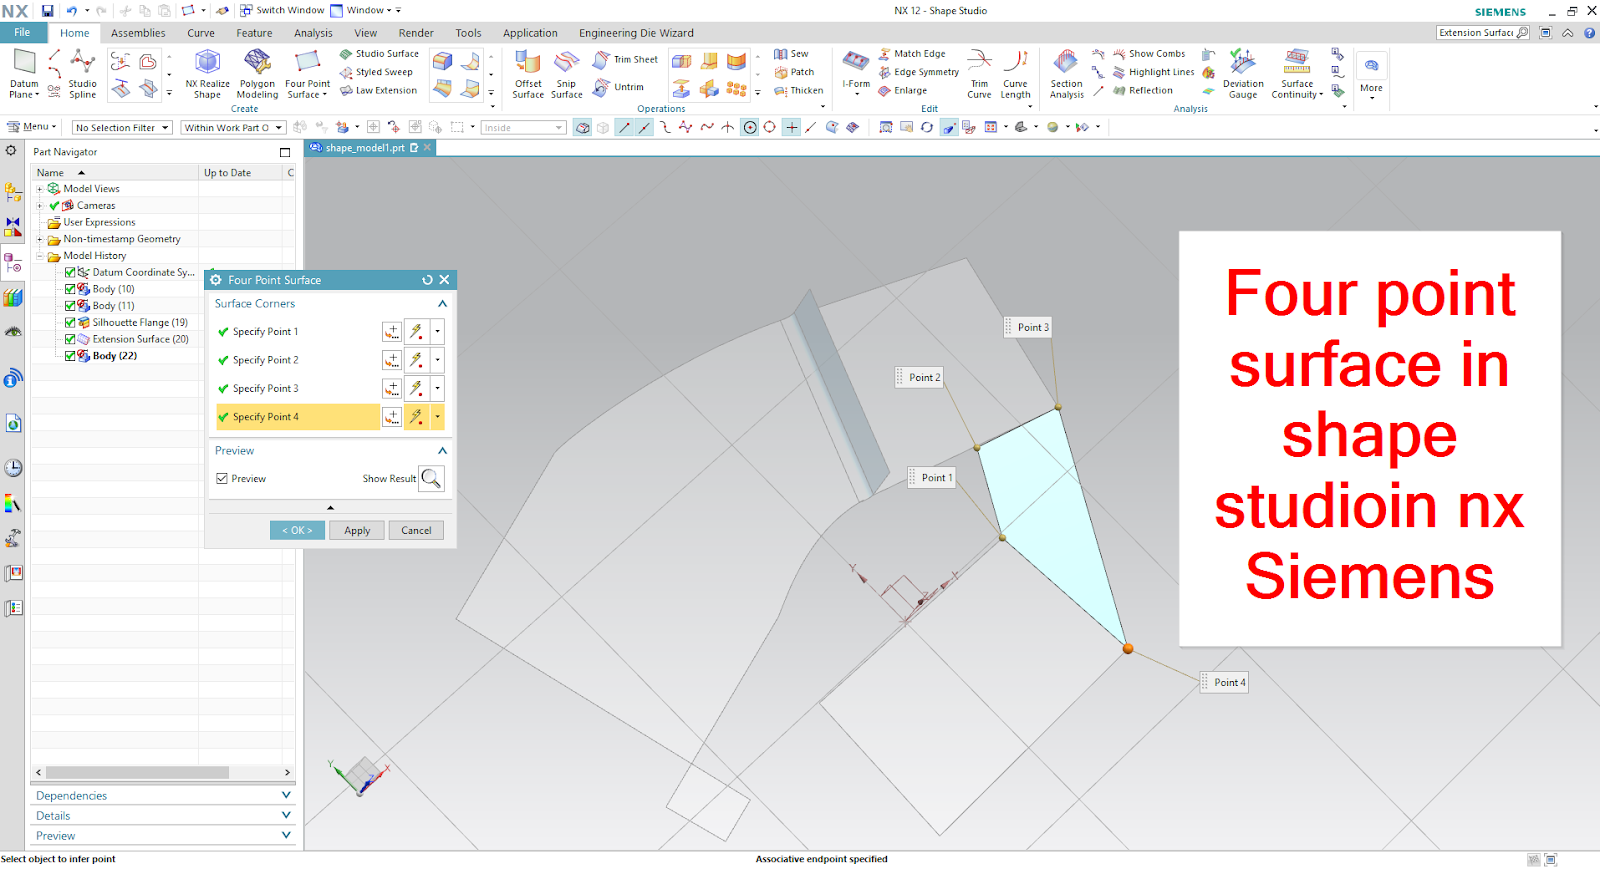
Task: Click the Save icon in title bar
Action: point(47,11)
